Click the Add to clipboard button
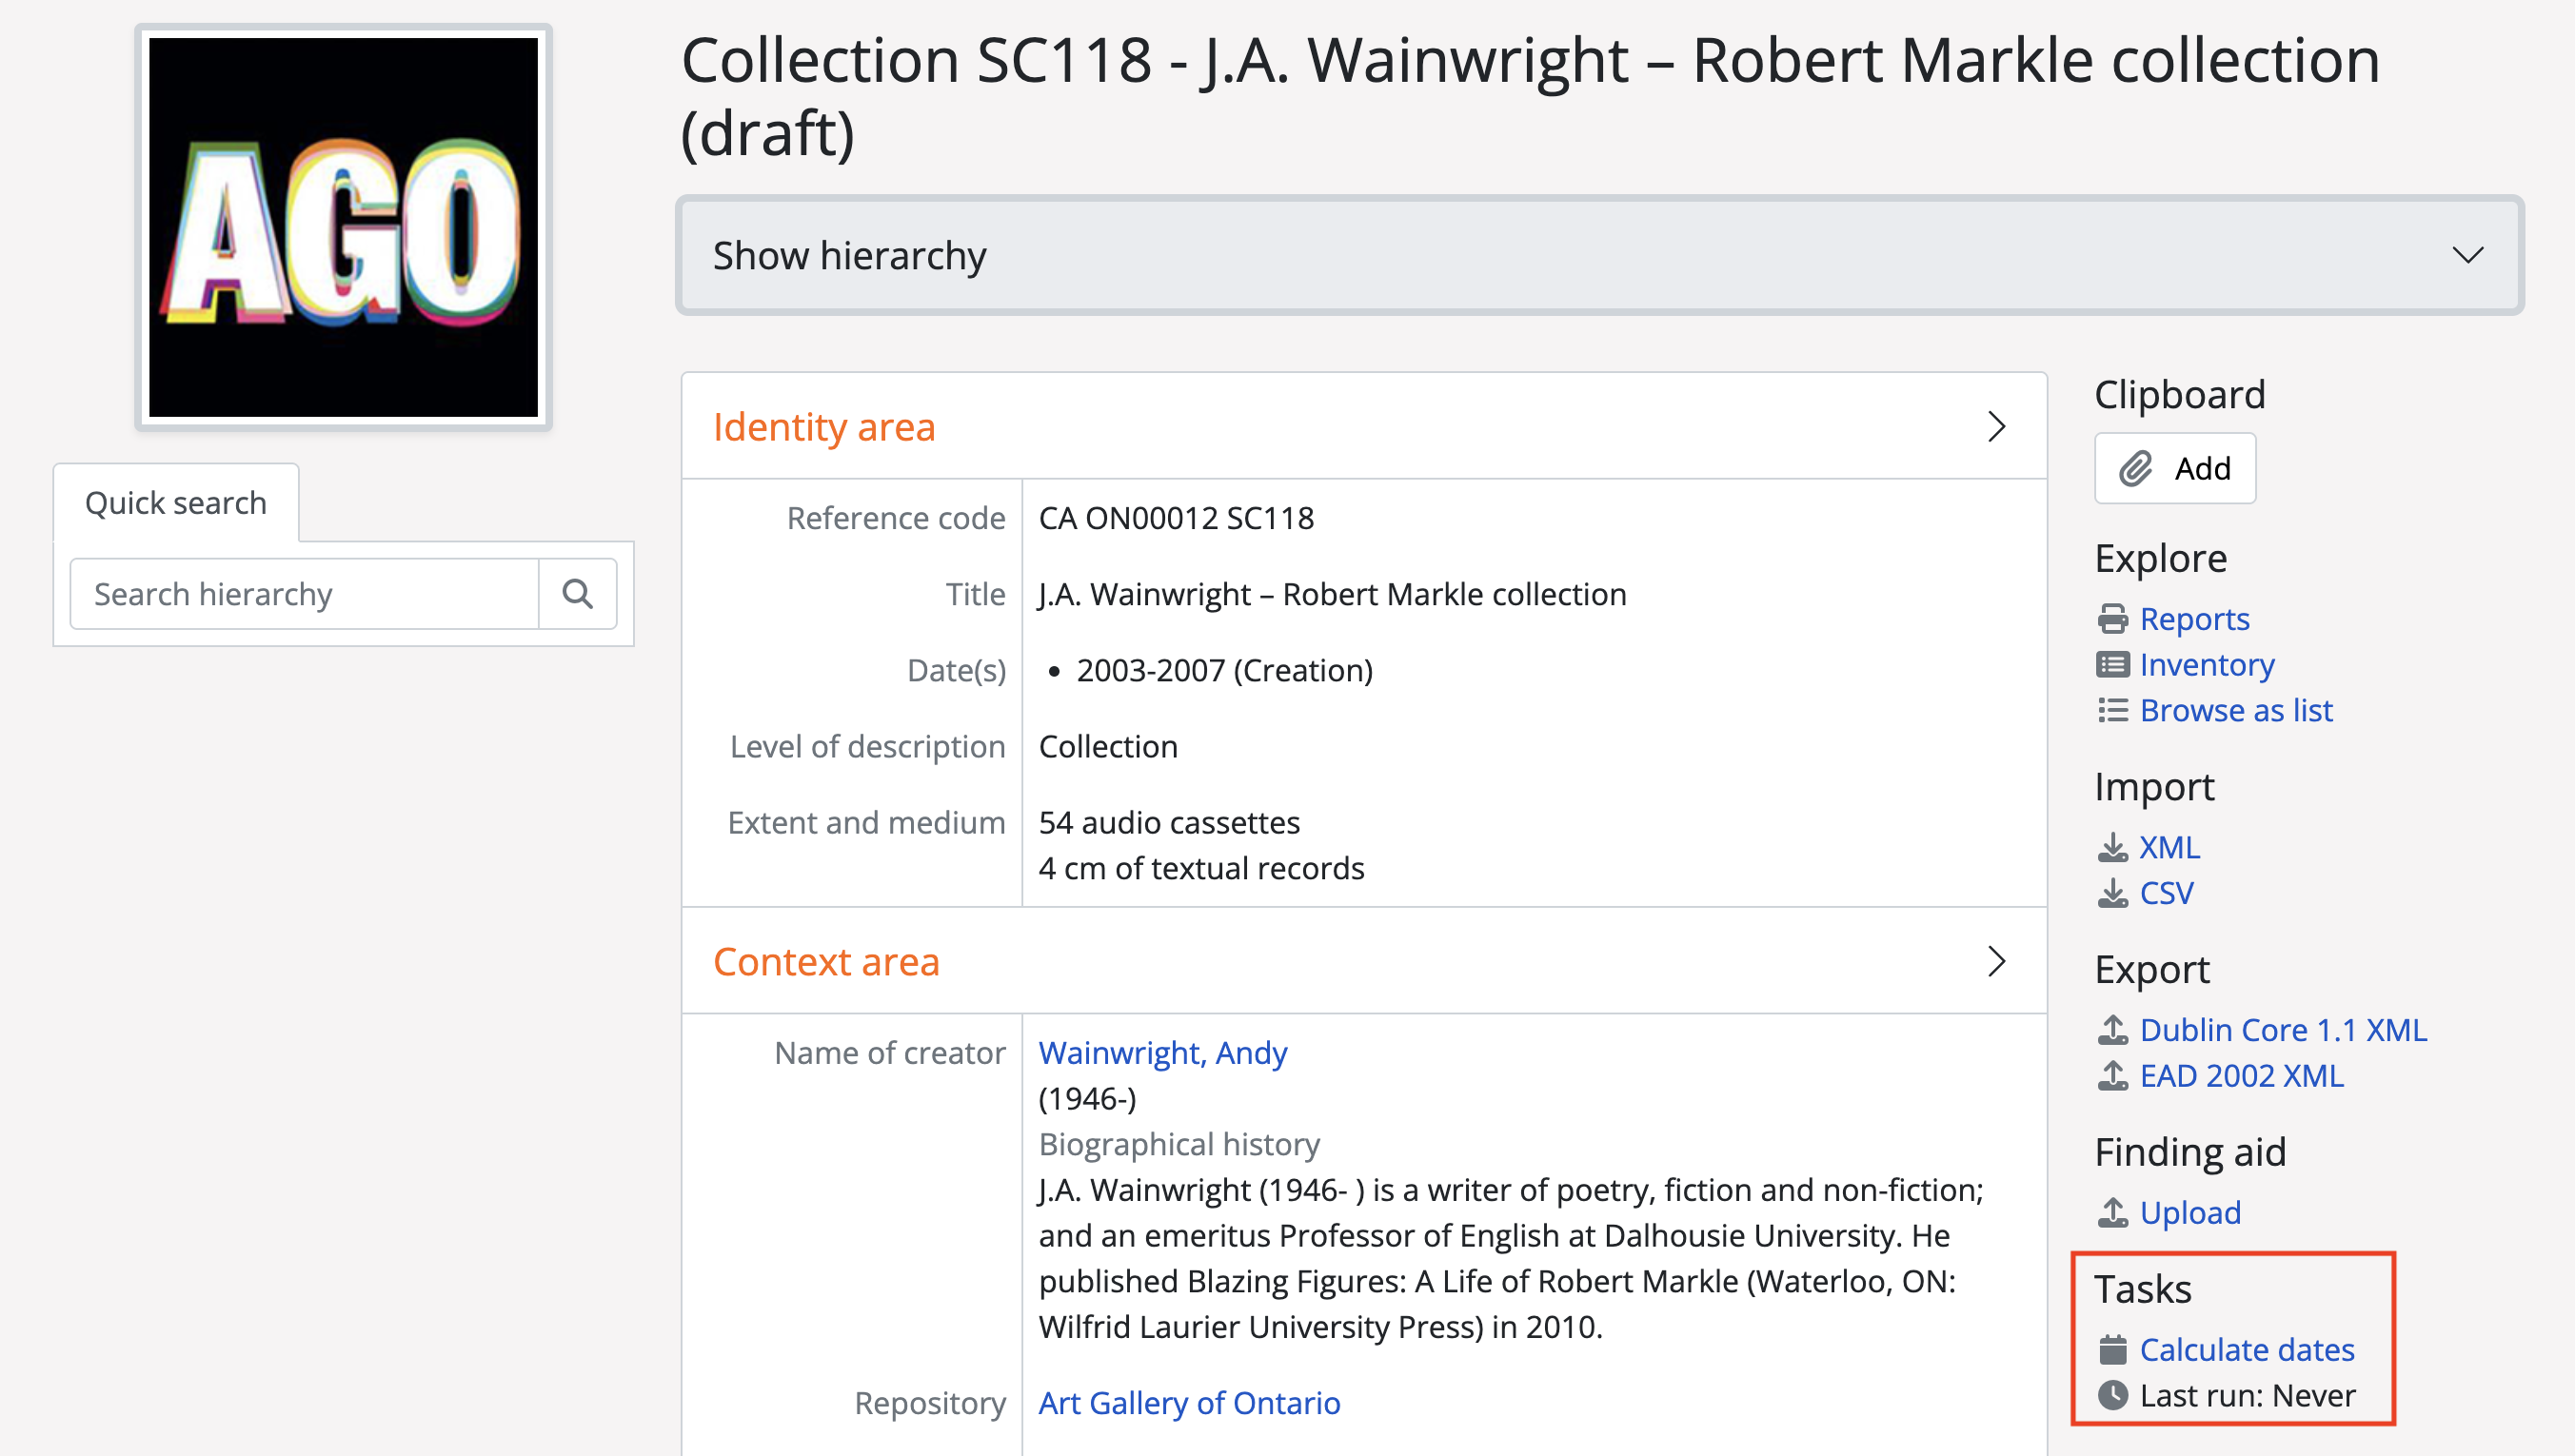Viewport: 2575px width, 1456px height. pos(2174,468)
